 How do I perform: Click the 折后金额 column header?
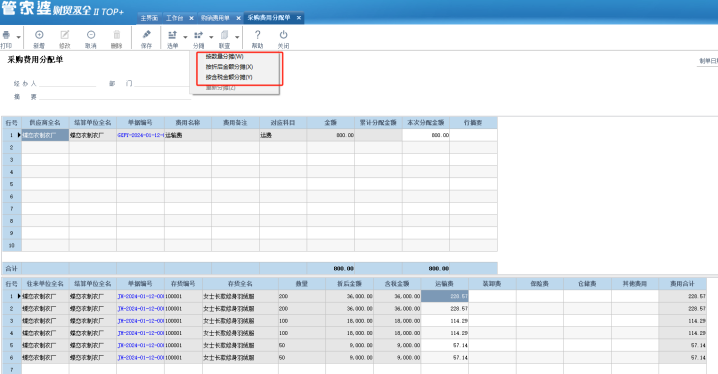349,284
